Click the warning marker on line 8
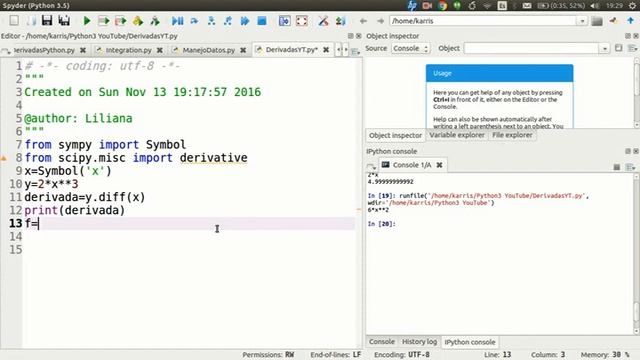Viewport: 640px width, 360px height. point(4,158)
